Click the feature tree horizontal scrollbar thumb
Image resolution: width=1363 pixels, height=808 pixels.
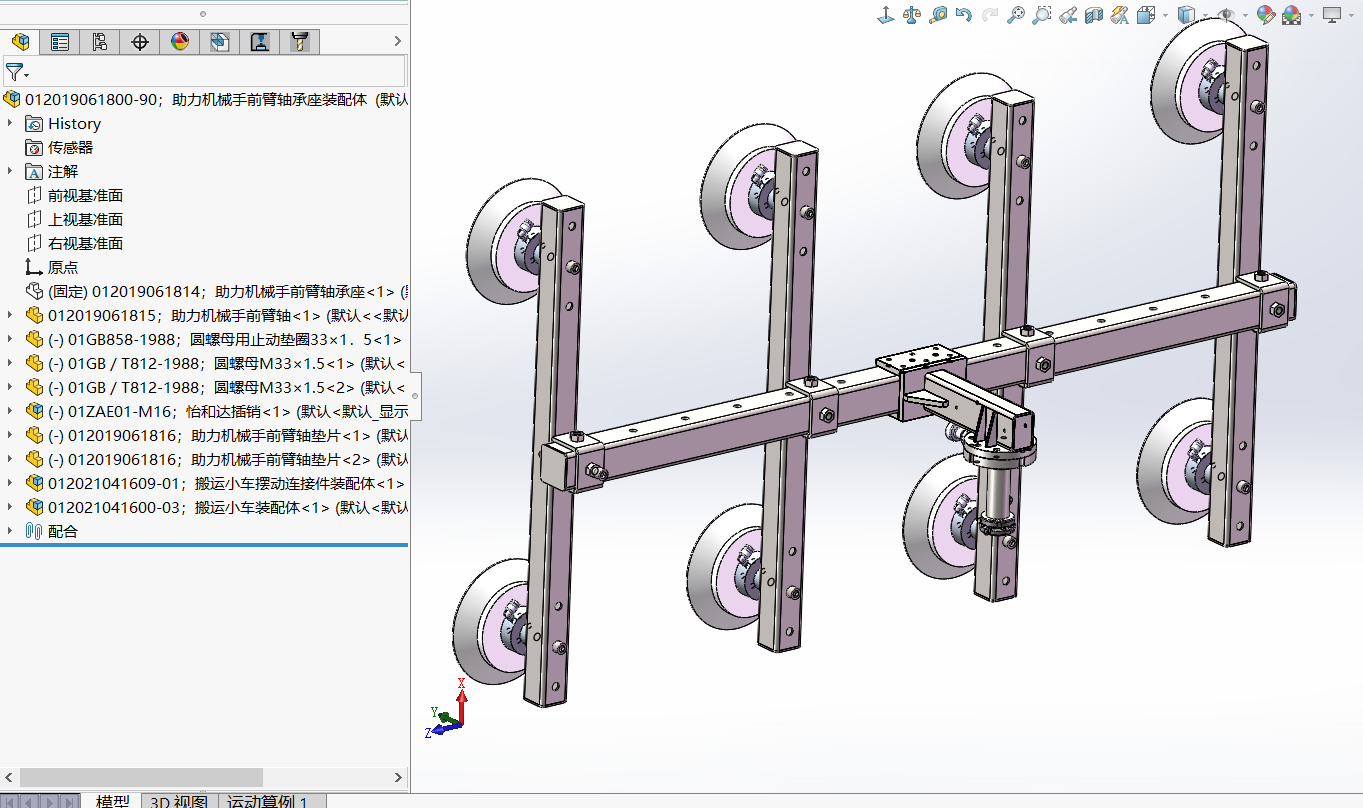pos(141,777)
